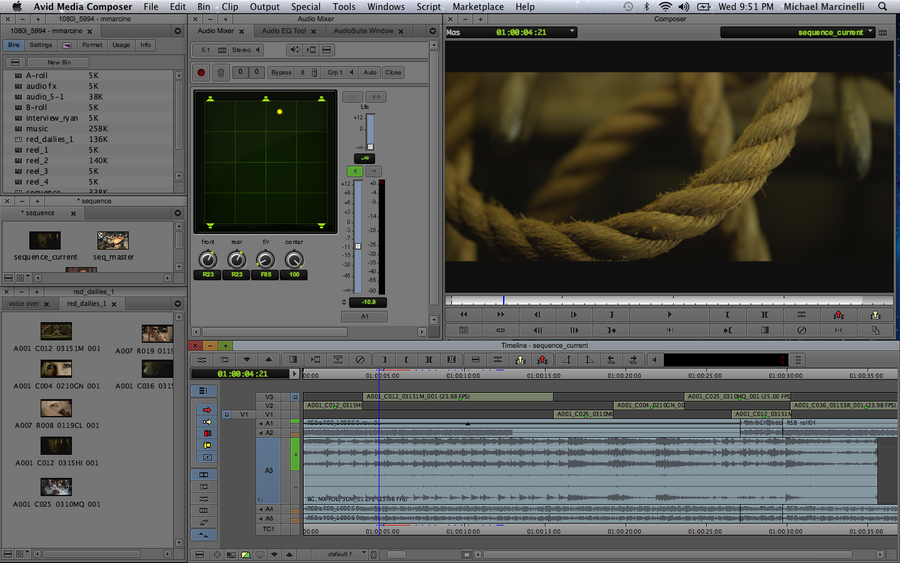This screenshot has width=900, height=563.
Task: Click the A1 volume fader handle
Action: coord(358,246)
